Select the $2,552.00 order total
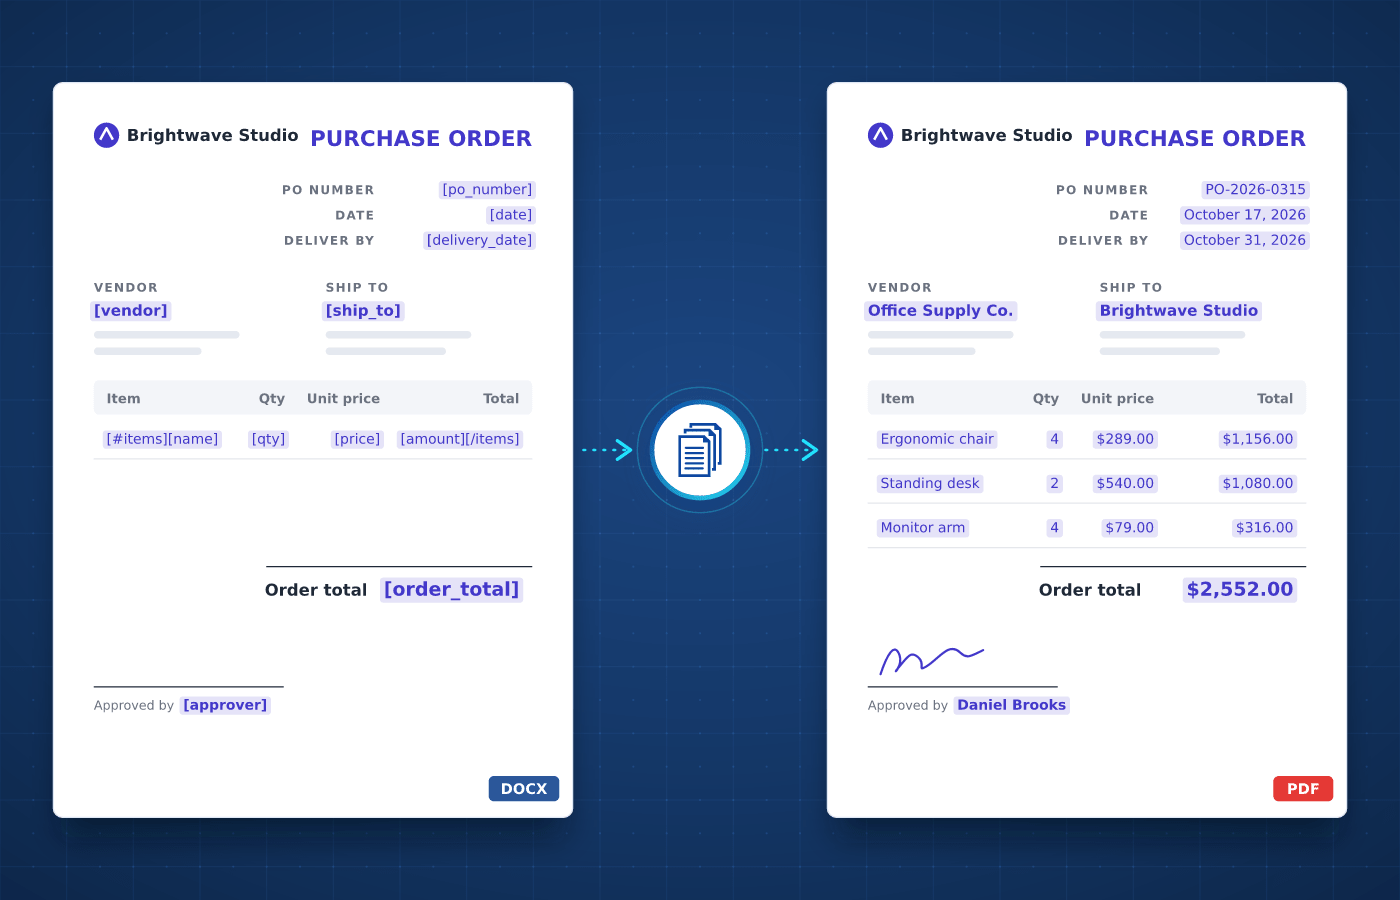1400x900 pixels. pos(1240,590)
